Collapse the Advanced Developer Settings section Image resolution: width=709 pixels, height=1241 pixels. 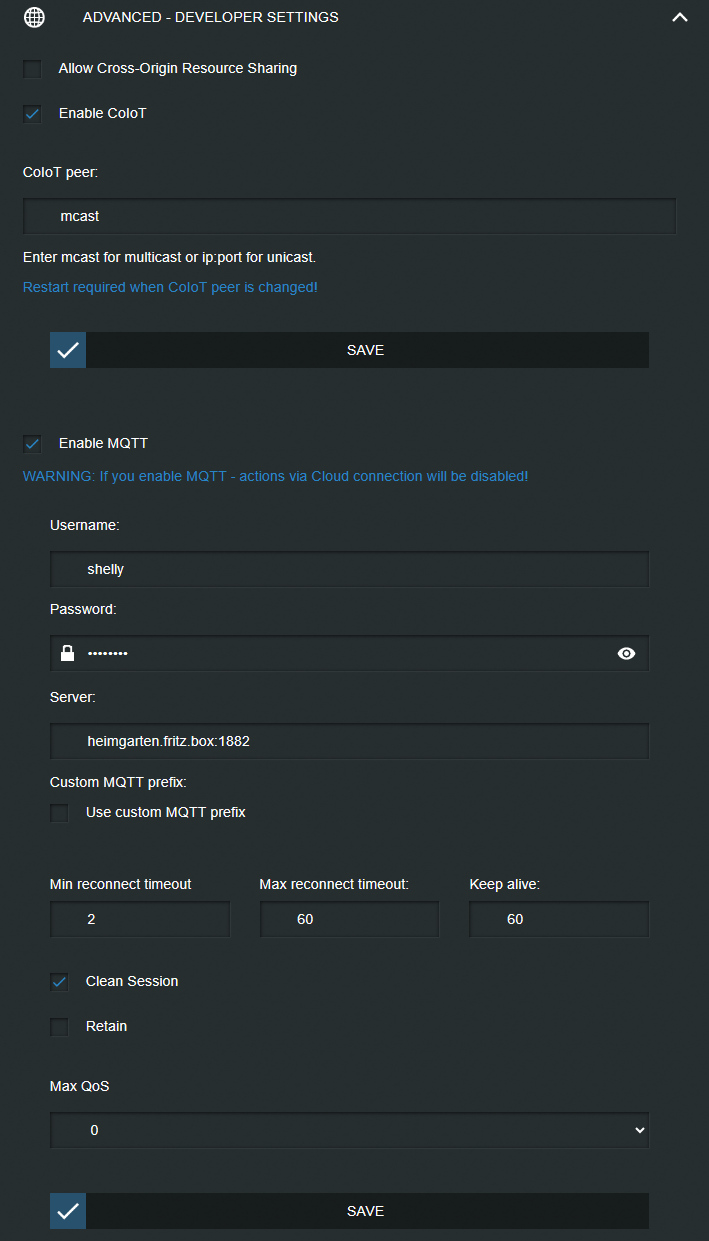(x=679, y=17)
